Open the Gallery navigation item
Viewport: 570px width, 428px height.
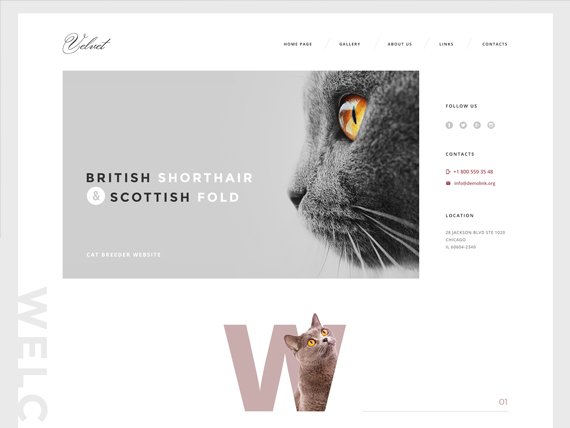click(350, 44)
